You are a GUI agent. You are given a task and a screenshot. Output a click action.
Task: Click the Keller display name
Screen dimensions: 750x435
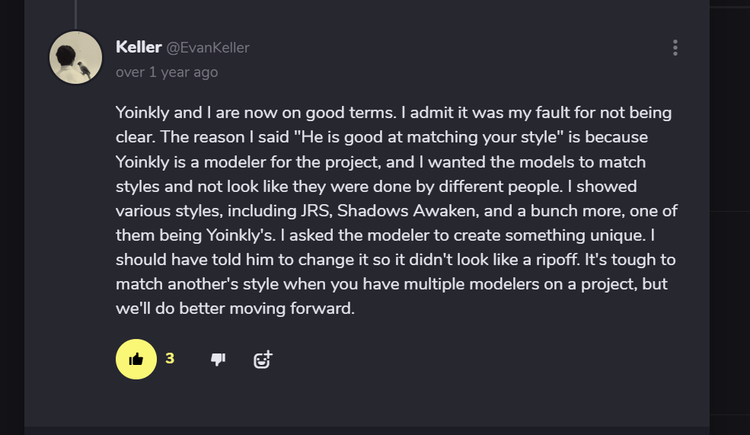[x=139, y=47]
